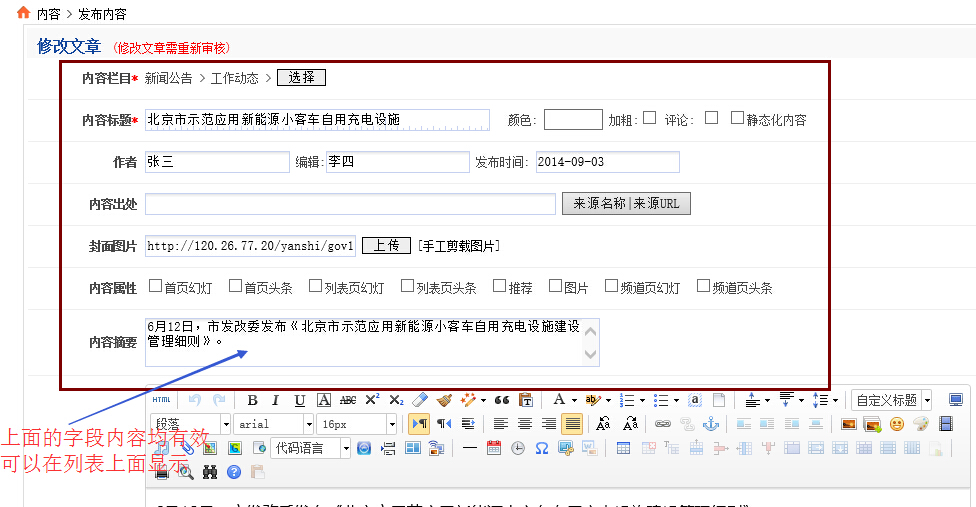Click the superscript icon
This screenshot has height=507, width=976.
click(372, 400)
